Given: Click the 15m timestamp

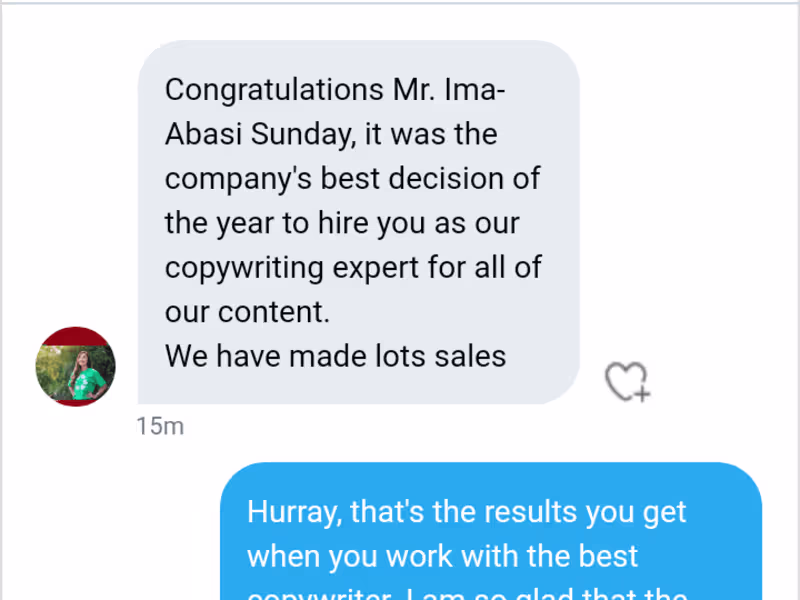Looking at the screenshot, I should [x=160, y=427].
